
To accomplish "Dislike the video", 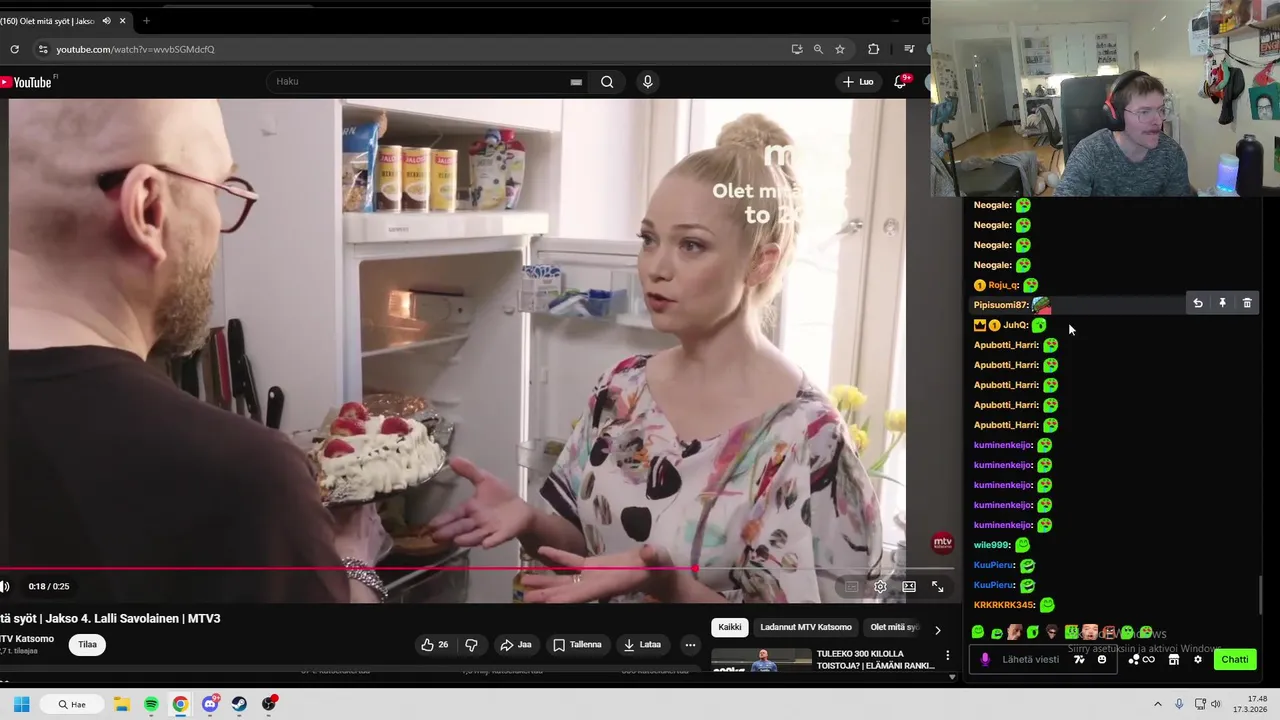I will [x=471, y=645].
